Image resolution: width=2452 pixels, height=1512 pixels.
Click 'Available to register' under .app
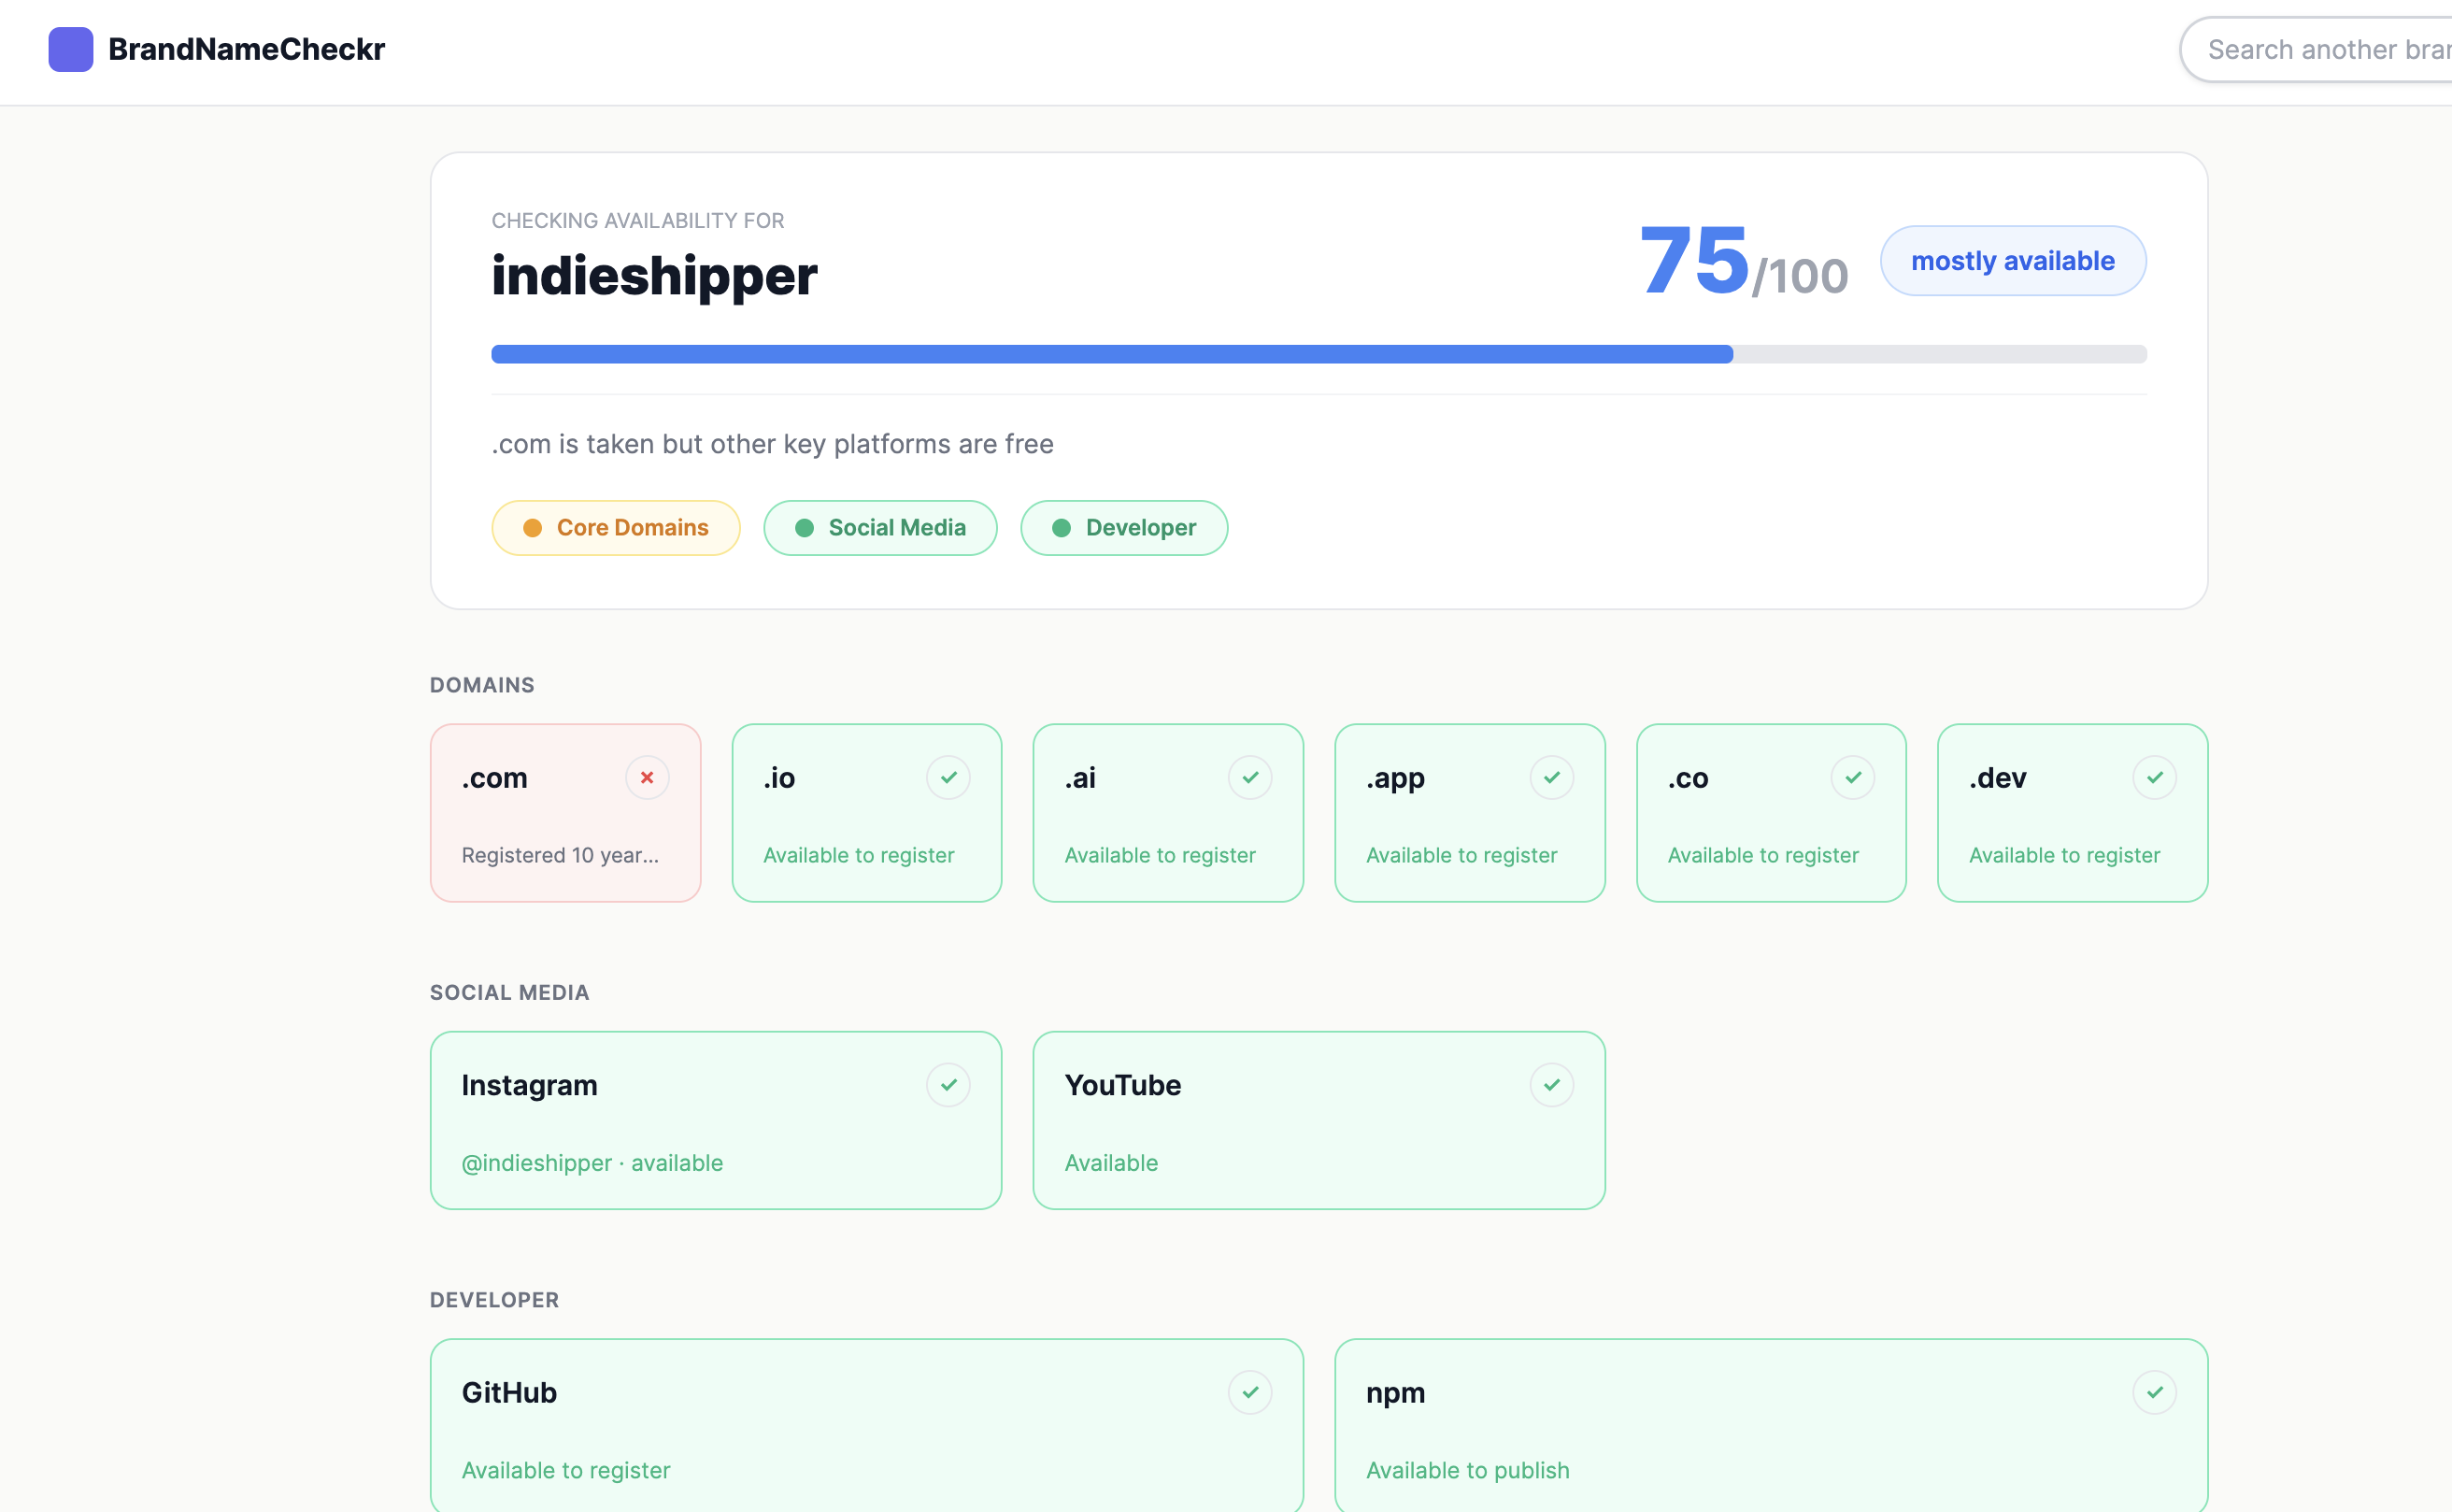pos(1462,855)
